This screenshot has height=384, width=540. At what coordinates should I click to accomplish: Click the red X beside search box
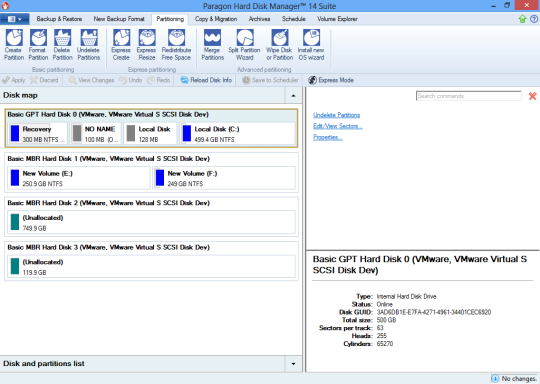point(532,96)
